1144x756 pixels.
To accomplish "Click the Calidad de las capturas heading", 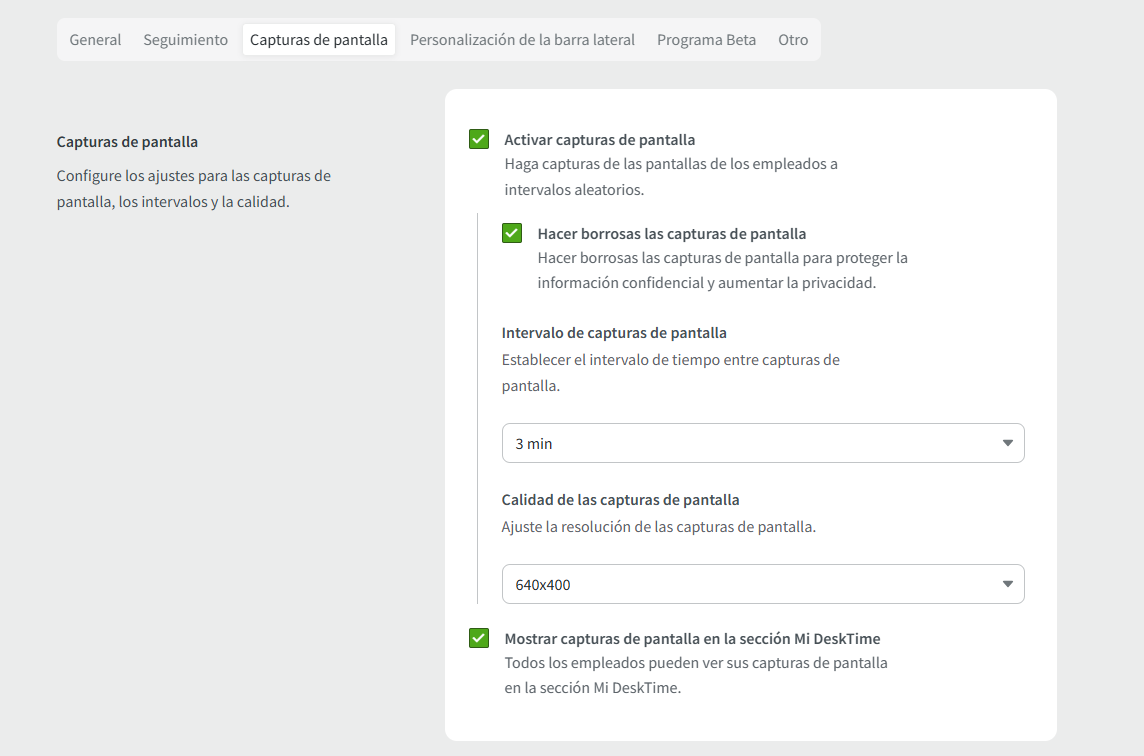I will [x=620, y=500].
